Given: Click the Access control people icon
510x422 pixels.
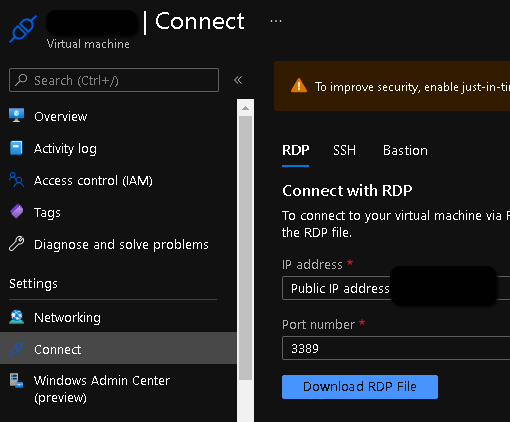Looking at the screenshot, I should 16,180.
